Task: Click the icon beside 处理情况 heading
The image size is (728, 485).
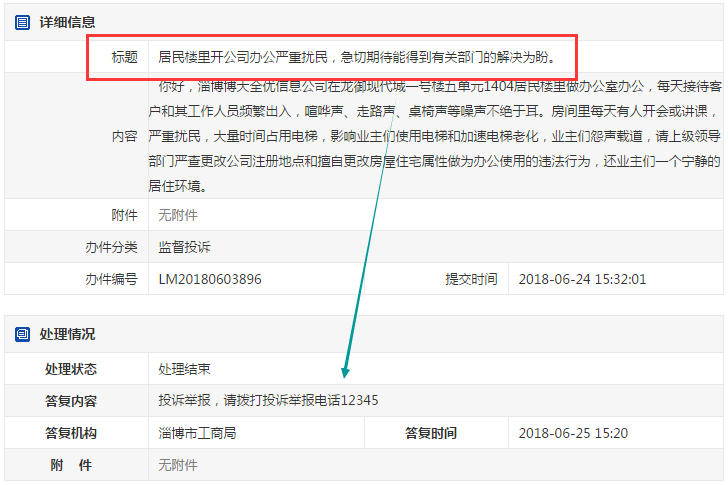Action: [x=23, y=334]
